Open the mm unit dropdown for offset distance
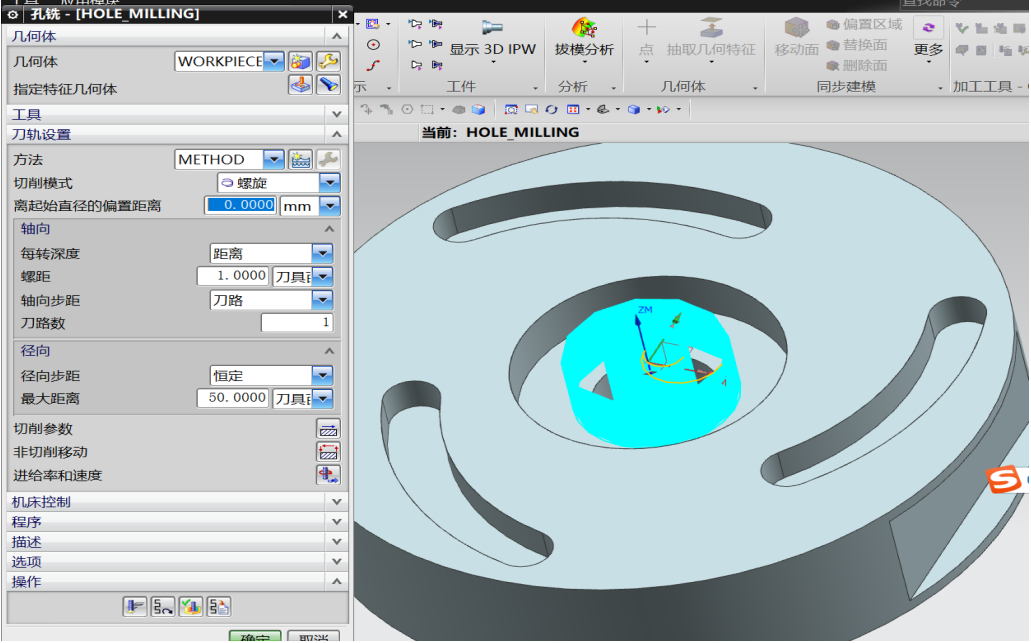Image resolution: width=1031 pixels, height=643 pixels. pyautogui.click(x=329, y=206)
